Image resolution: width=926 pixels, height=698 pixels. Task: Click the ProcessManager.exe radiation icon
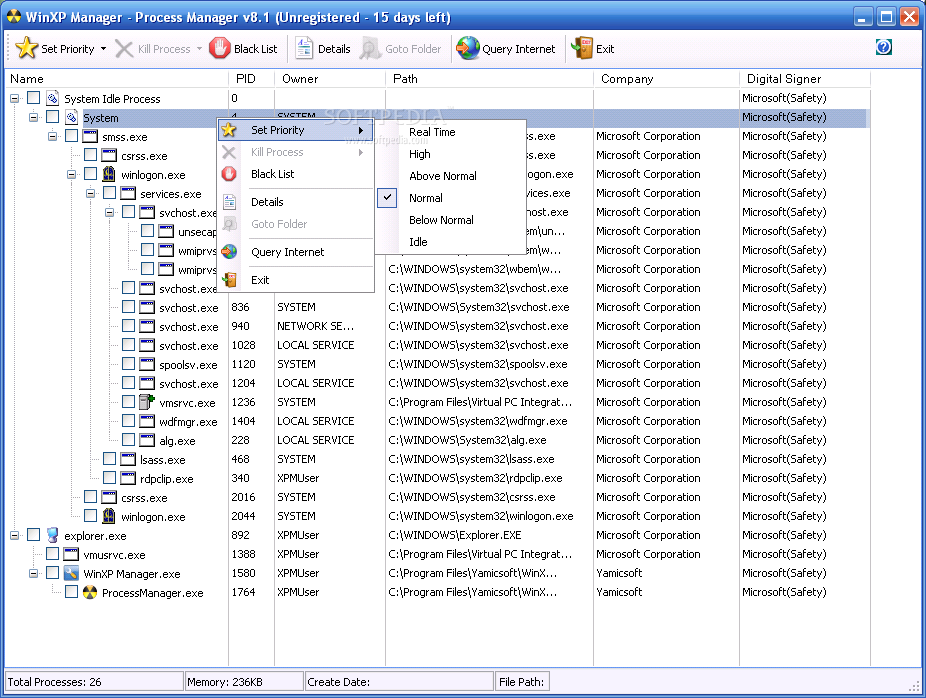click(90, 592)
